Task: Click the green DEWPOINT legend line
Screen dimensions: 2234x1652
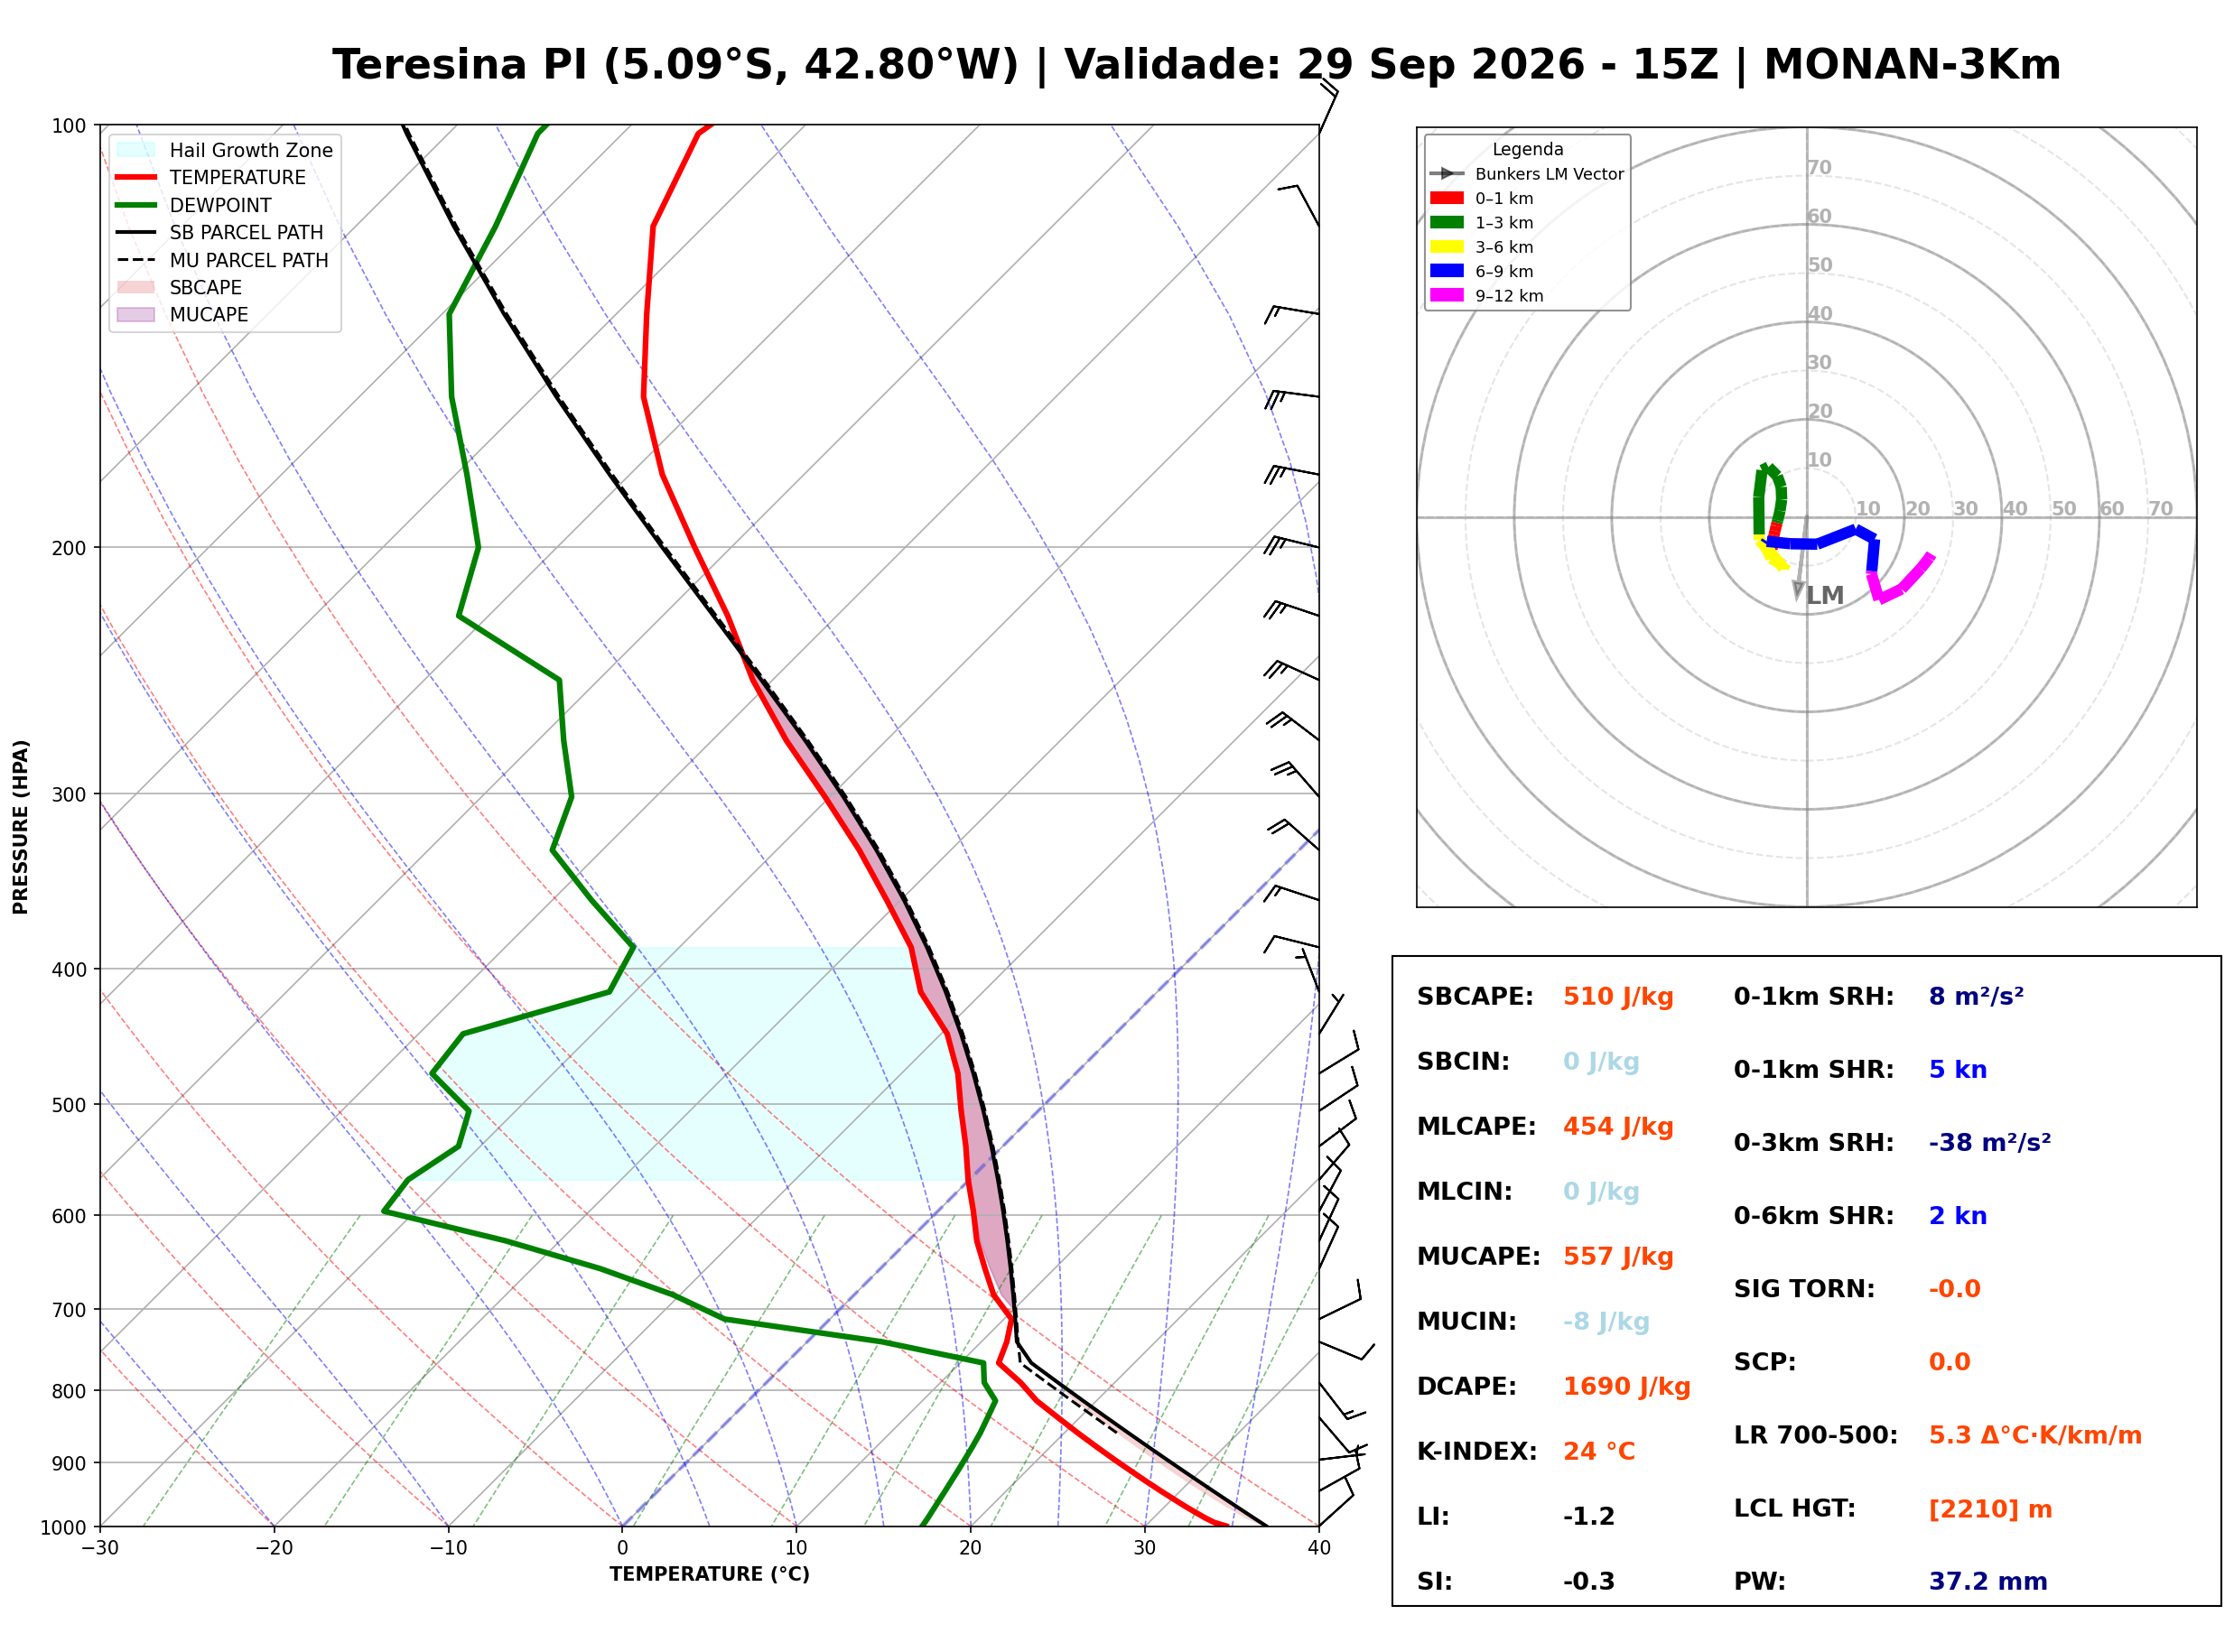Action: pyautogui.click(x=136, y=205)
